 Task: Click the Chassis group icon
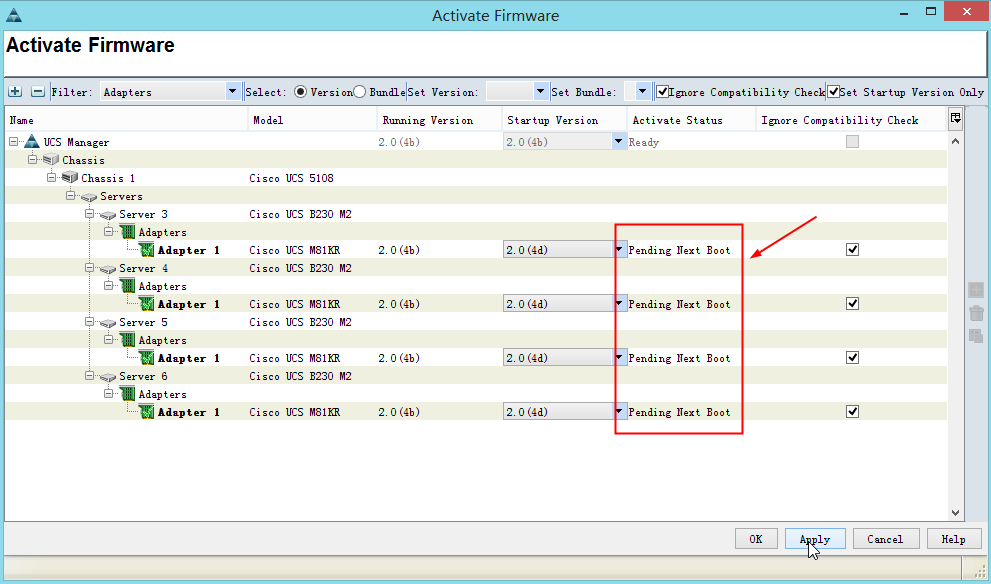(x=51, y=160)
